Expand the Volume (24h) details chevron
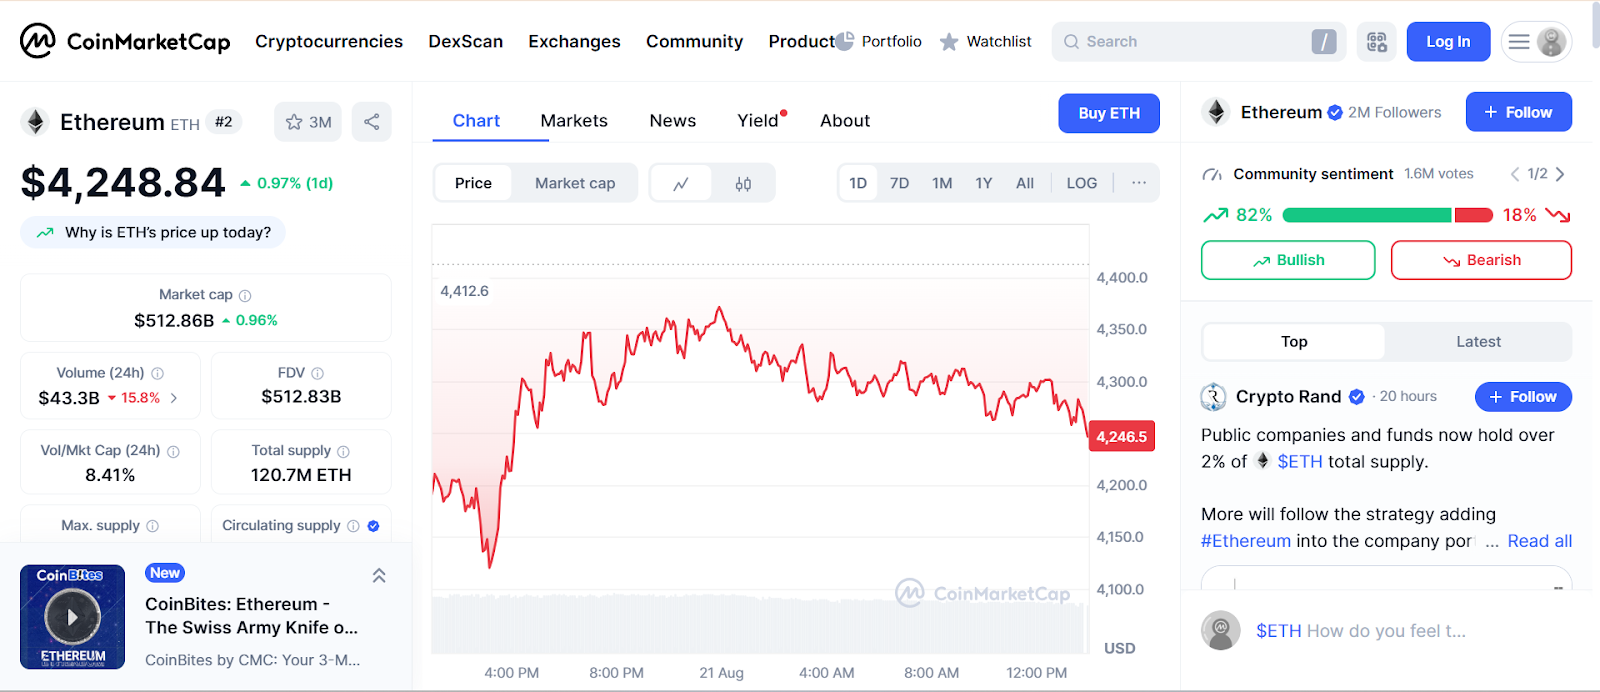This screenshot has width=1600, height=692. (174, 398)
